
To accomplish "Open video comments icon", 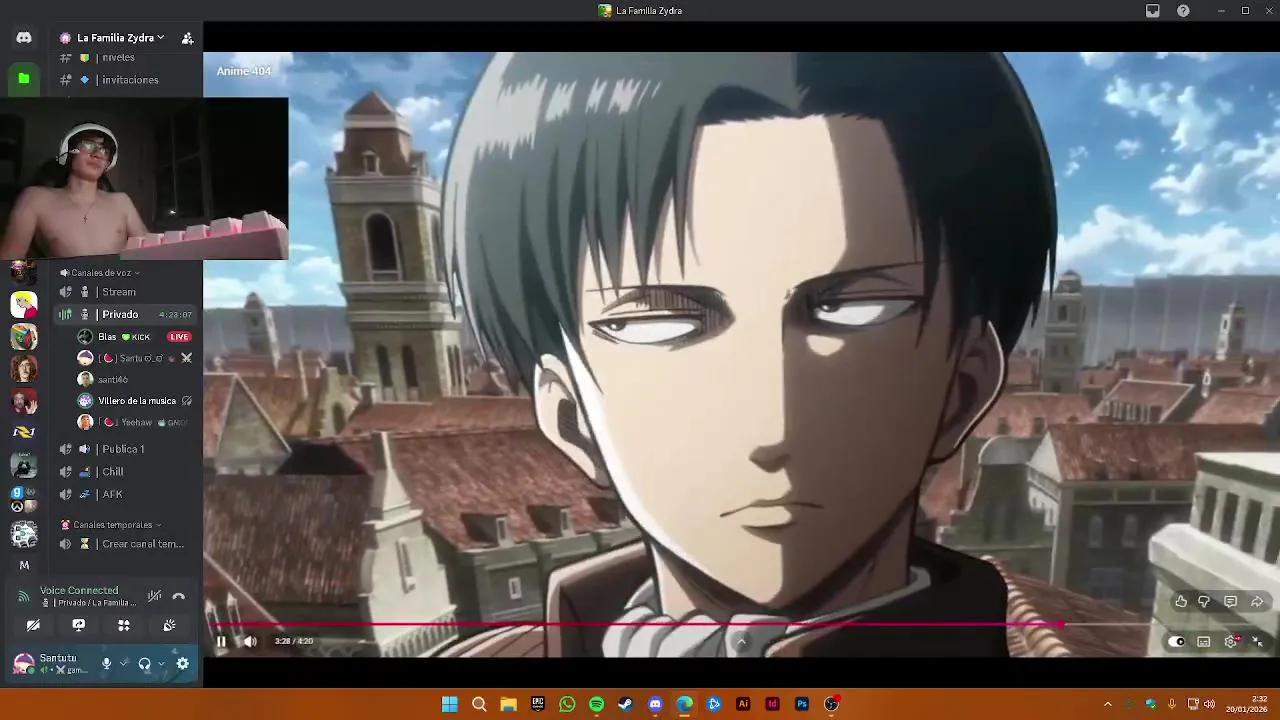I will pyautogui.click(x=1230, y=602).
